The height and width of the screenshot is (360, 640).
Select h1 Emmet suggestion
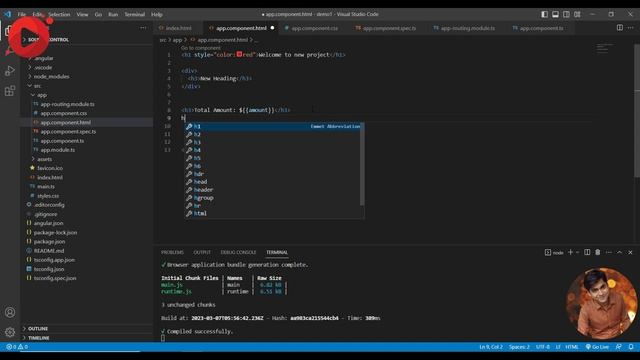[273, 127]
